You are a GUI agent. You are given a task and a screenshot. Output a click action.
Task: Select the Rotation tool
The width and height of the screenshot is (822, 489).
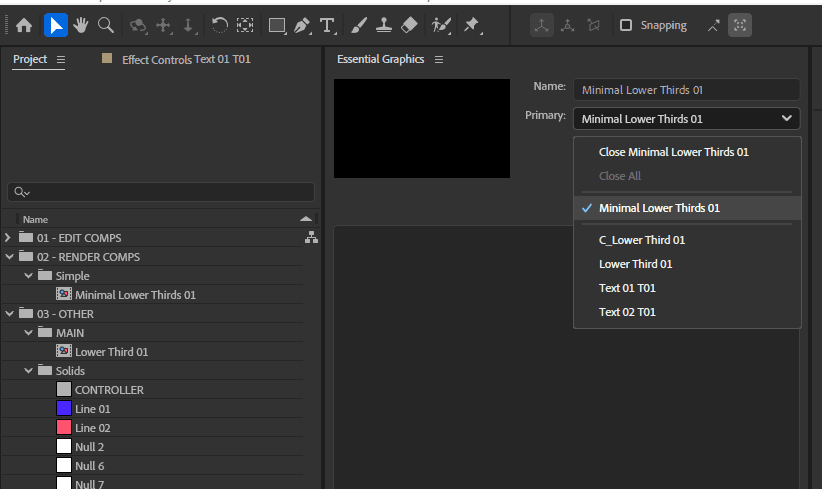[x=219, y=25]
